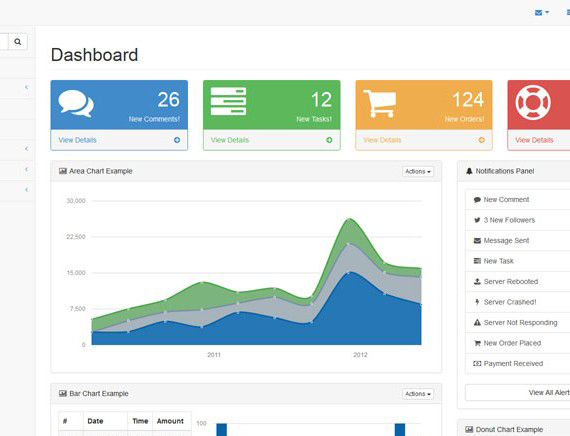Click the green arrow circle on Tasks card
The height and width of the screenshot is (436, 570).
click(x=329, y=140)
